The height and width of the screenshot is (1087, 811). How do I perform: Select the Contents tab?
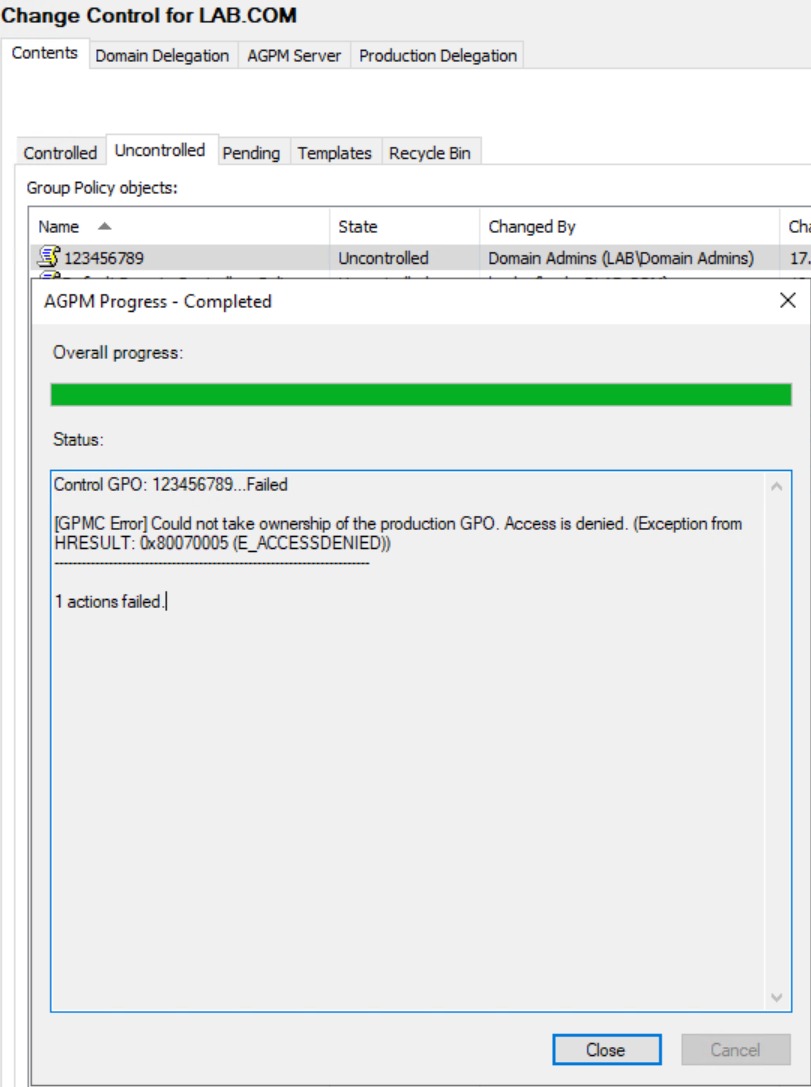pyautogui.click(x=44, y=56)
